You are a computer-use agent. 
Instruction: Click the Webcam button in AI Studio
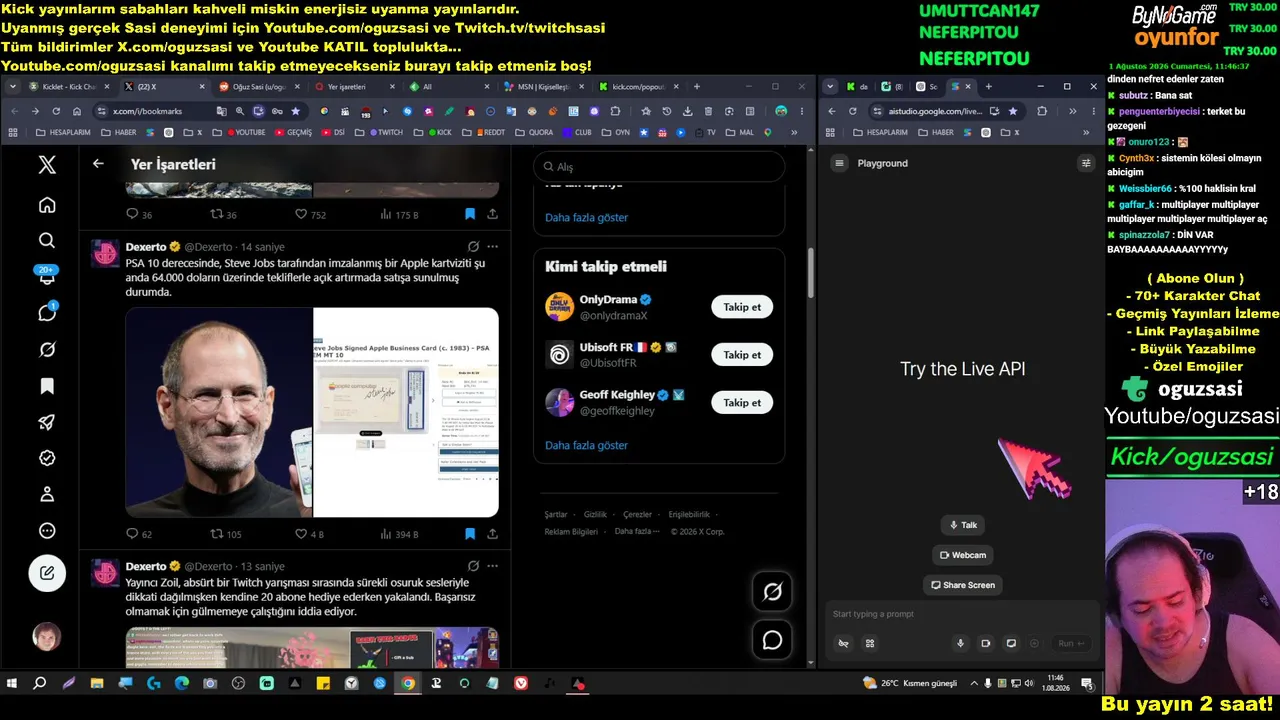(x=963, y=555)
